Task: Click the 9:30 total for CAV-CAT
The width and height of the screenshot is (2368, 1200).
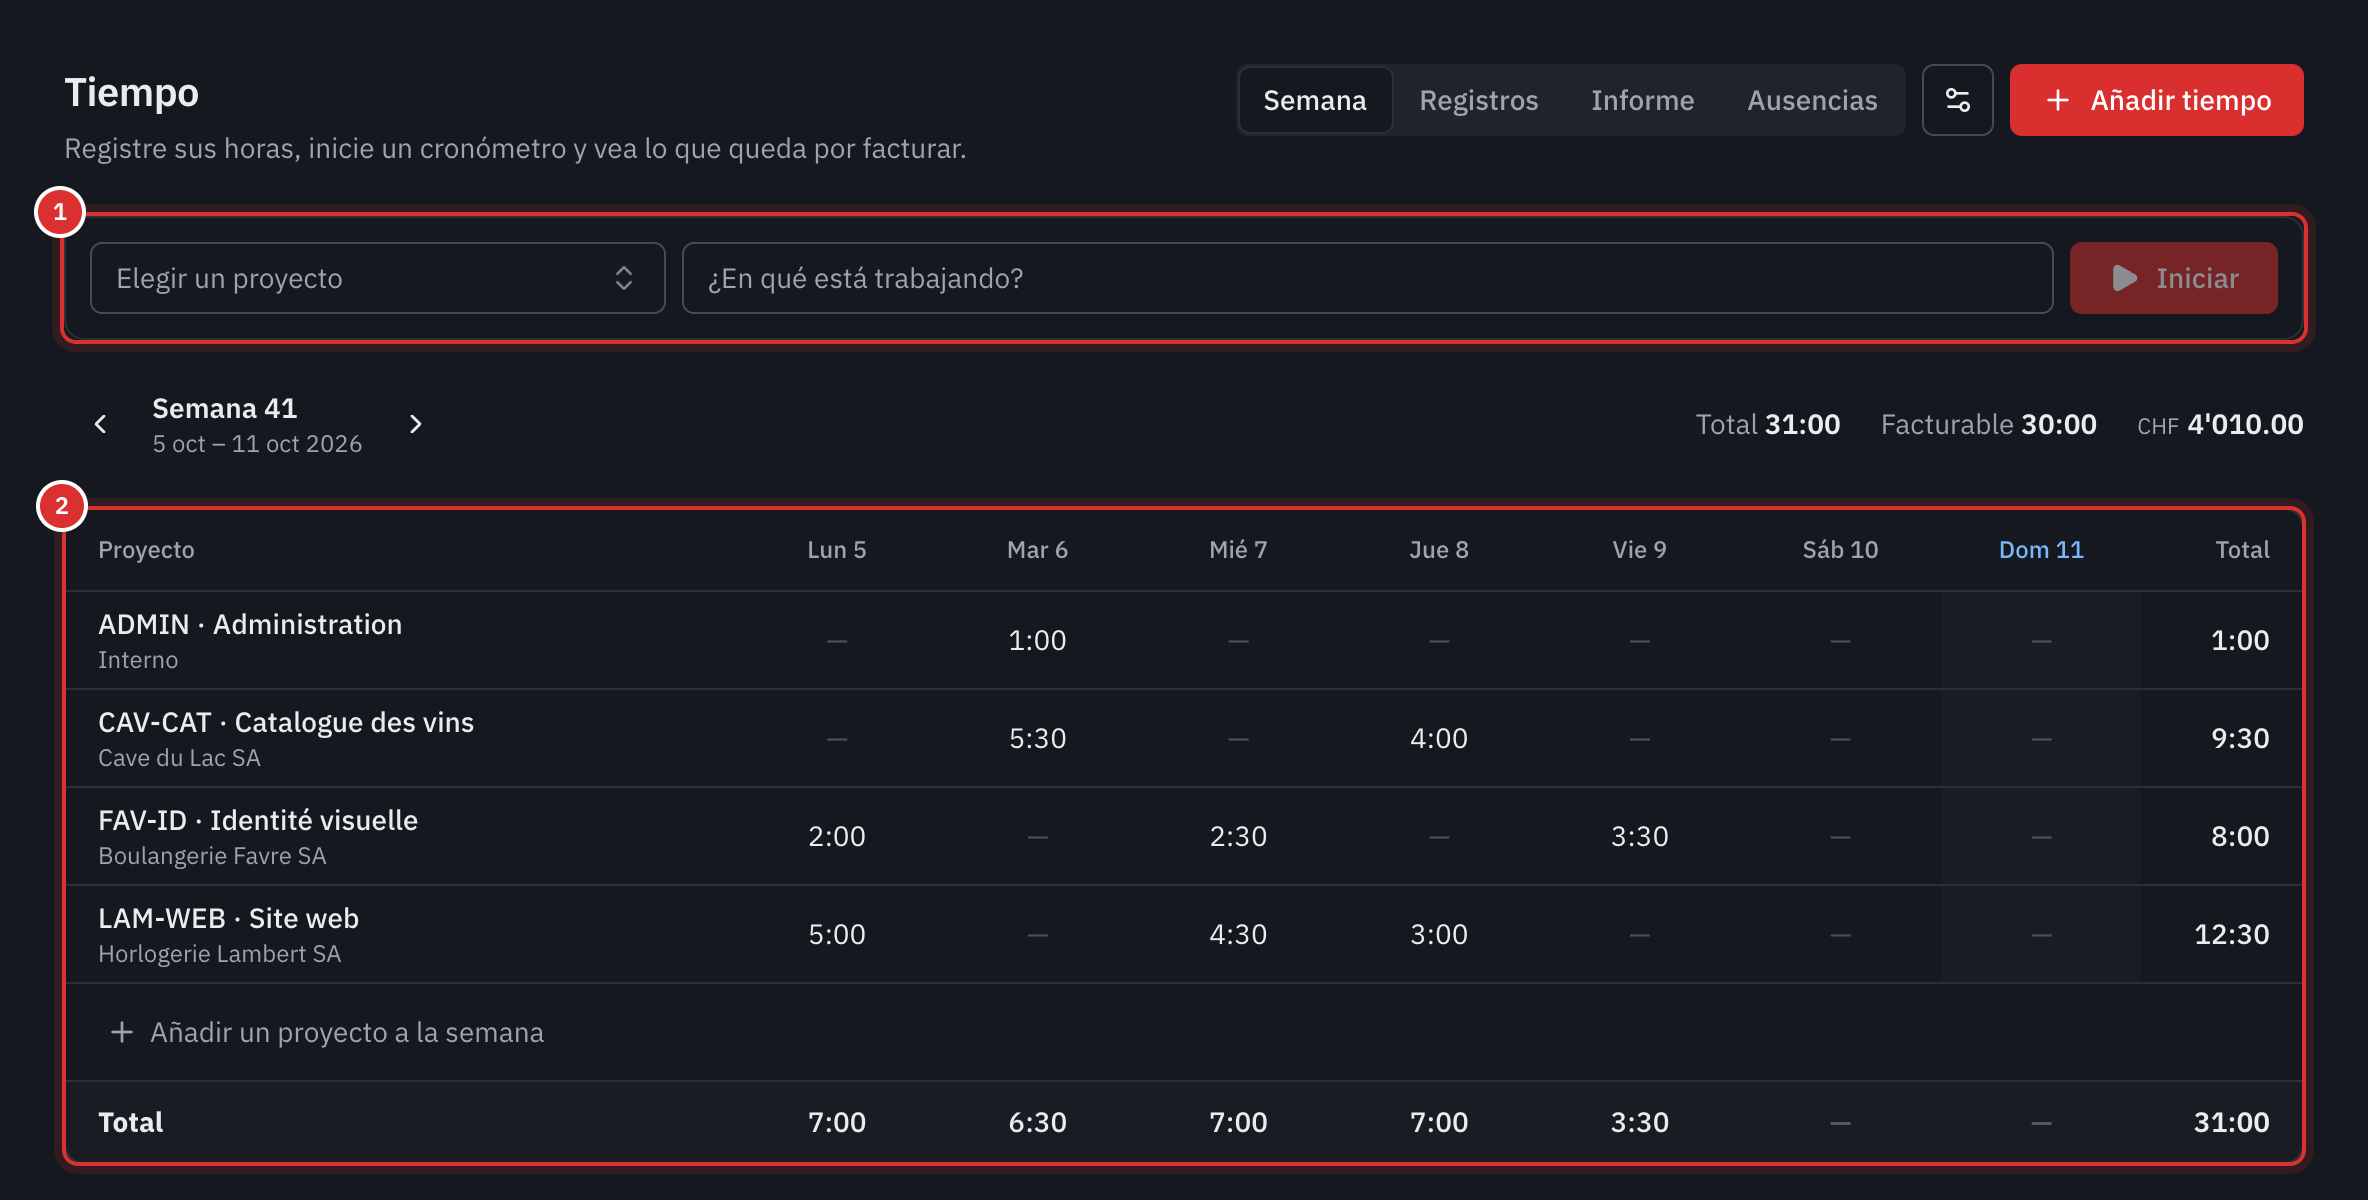Action: point(2239,738)
